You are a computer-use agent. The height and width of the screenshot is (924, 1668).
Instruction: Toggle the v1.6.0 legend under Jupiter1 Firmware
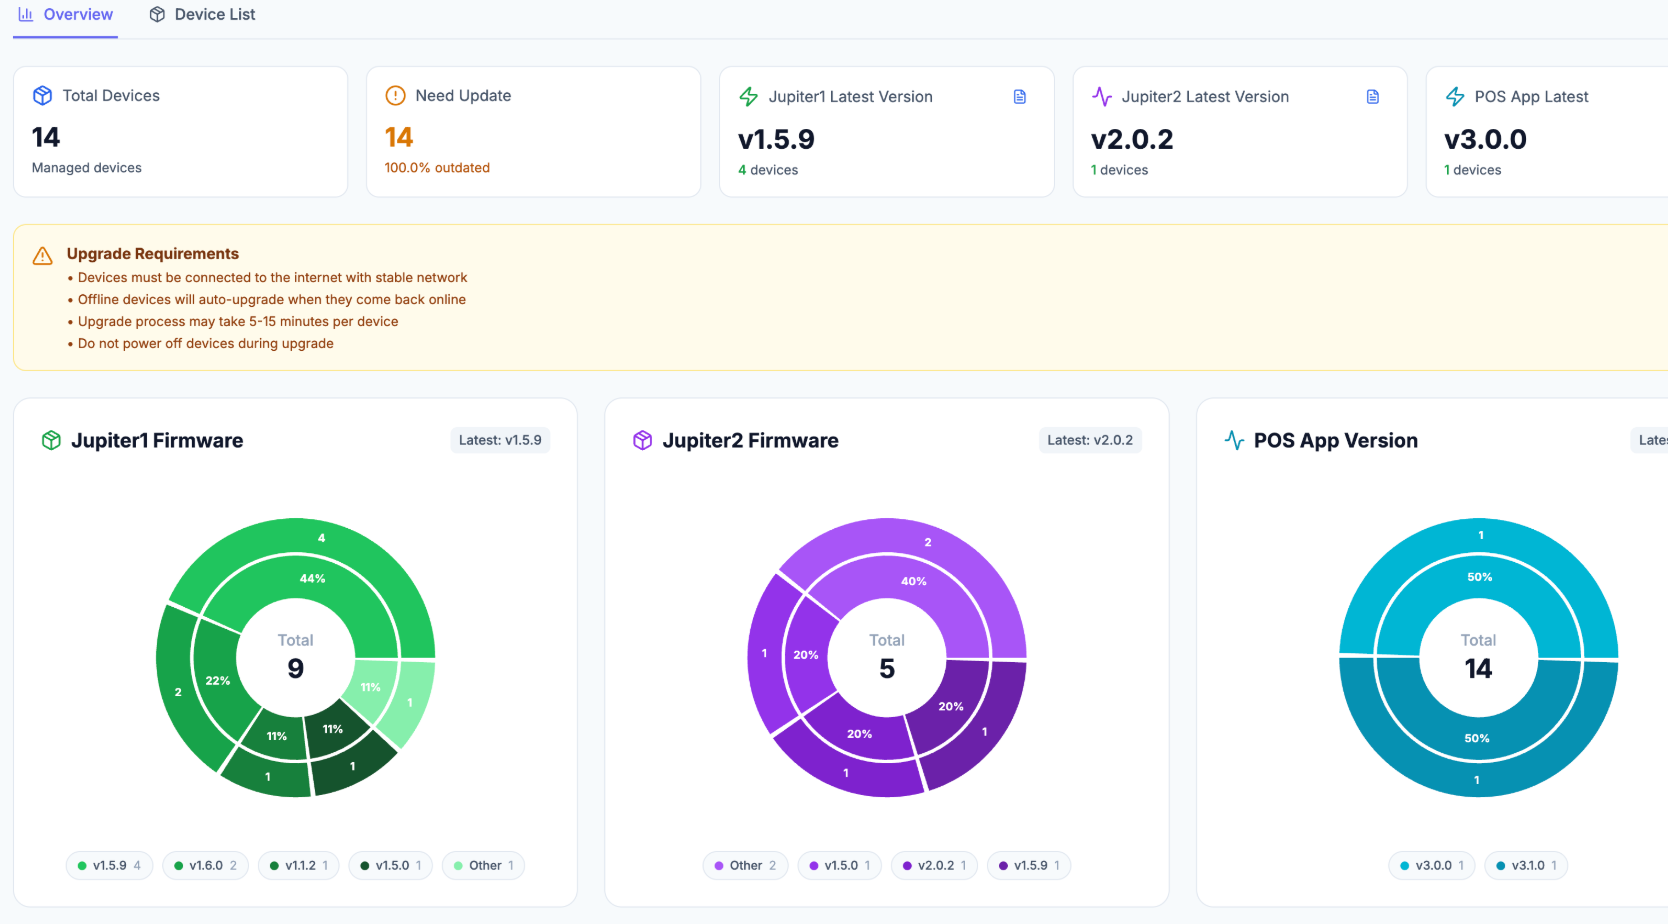pos(205,865)
